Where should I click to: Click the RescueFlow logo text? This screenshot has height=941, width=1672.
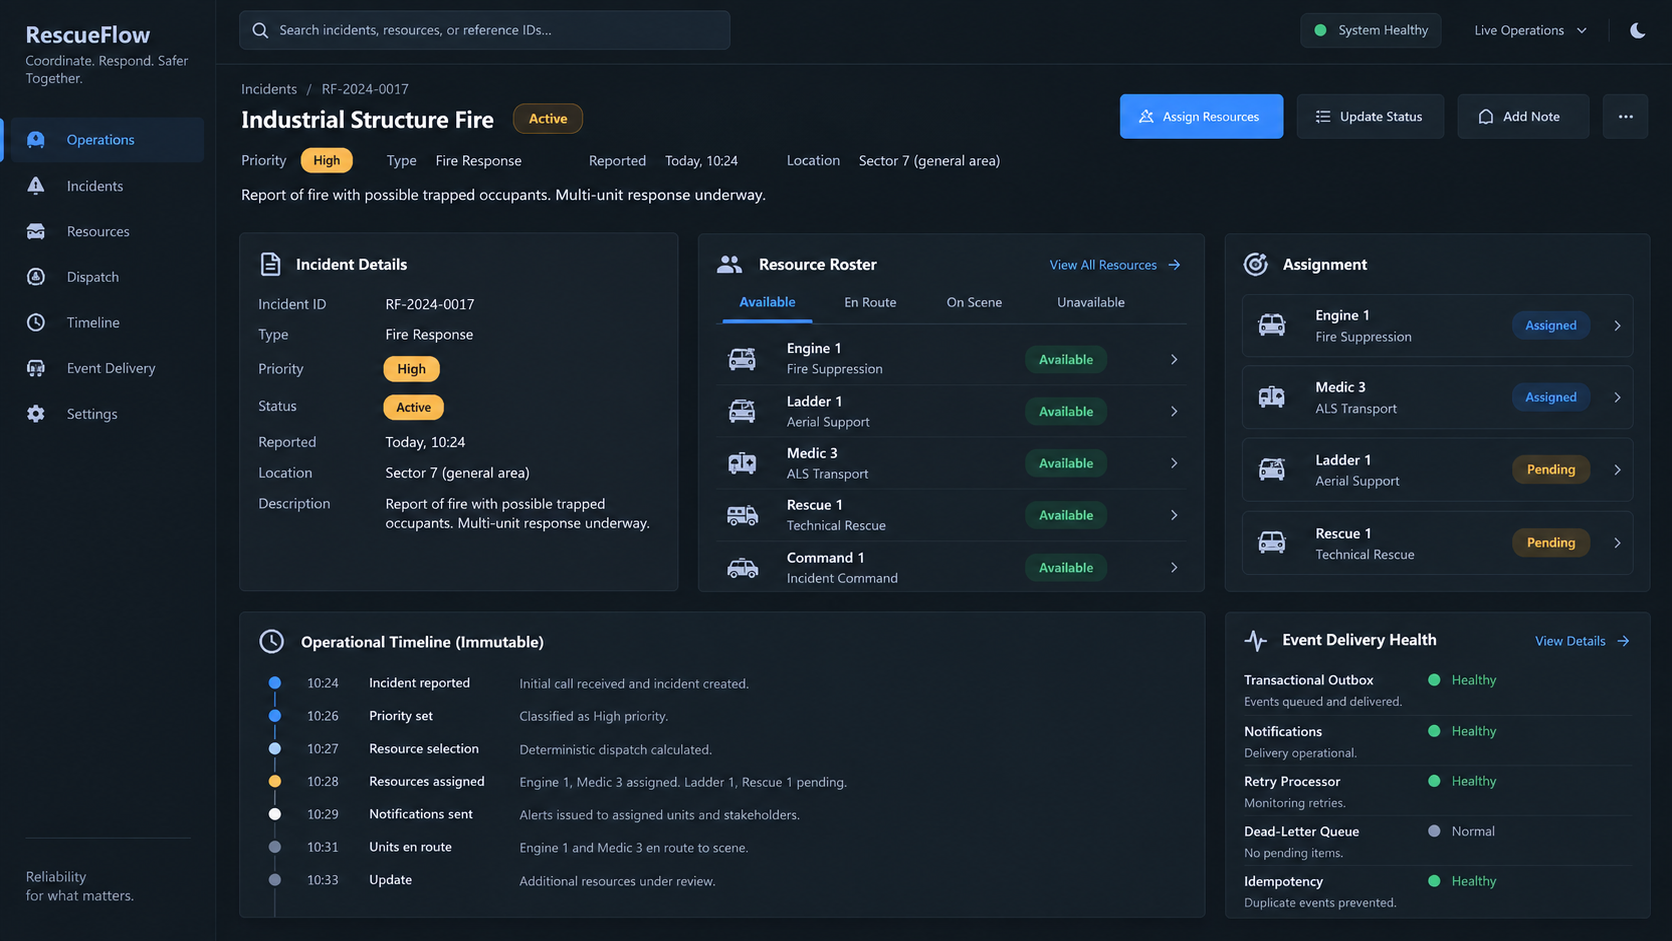coord(88,35)
